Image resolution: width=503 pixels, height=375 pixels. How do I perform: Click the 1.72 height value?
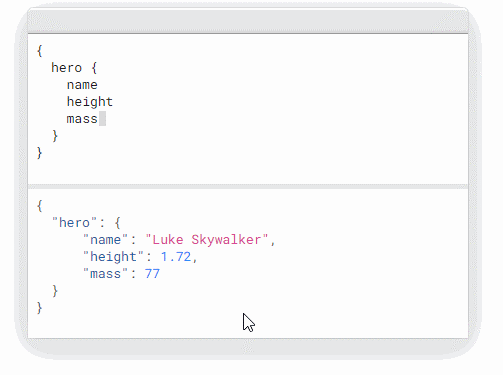(x=176, y=257)
